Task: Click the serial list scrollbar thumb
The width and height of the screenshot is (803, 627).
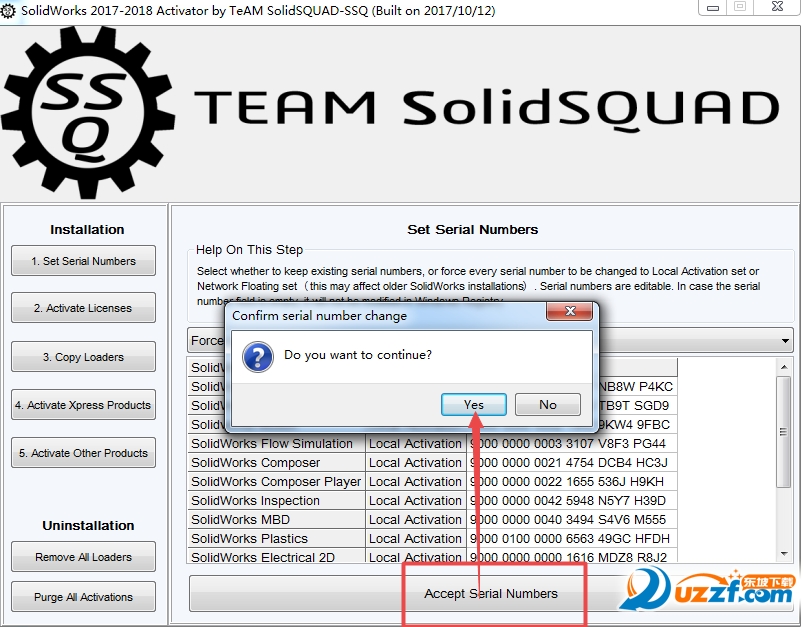Action: tap(784, 432)
